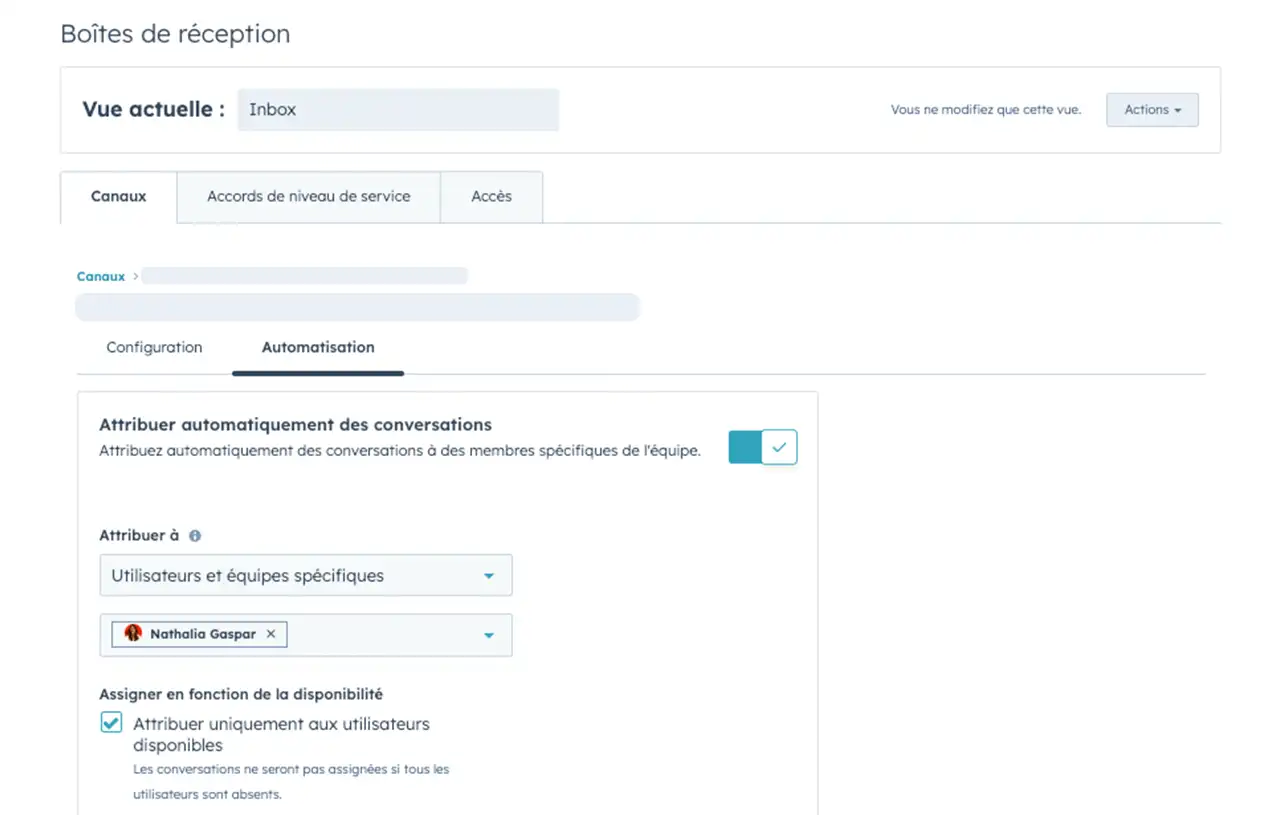Open the Accords de niveau de service tab

click(x=308, y=197)
